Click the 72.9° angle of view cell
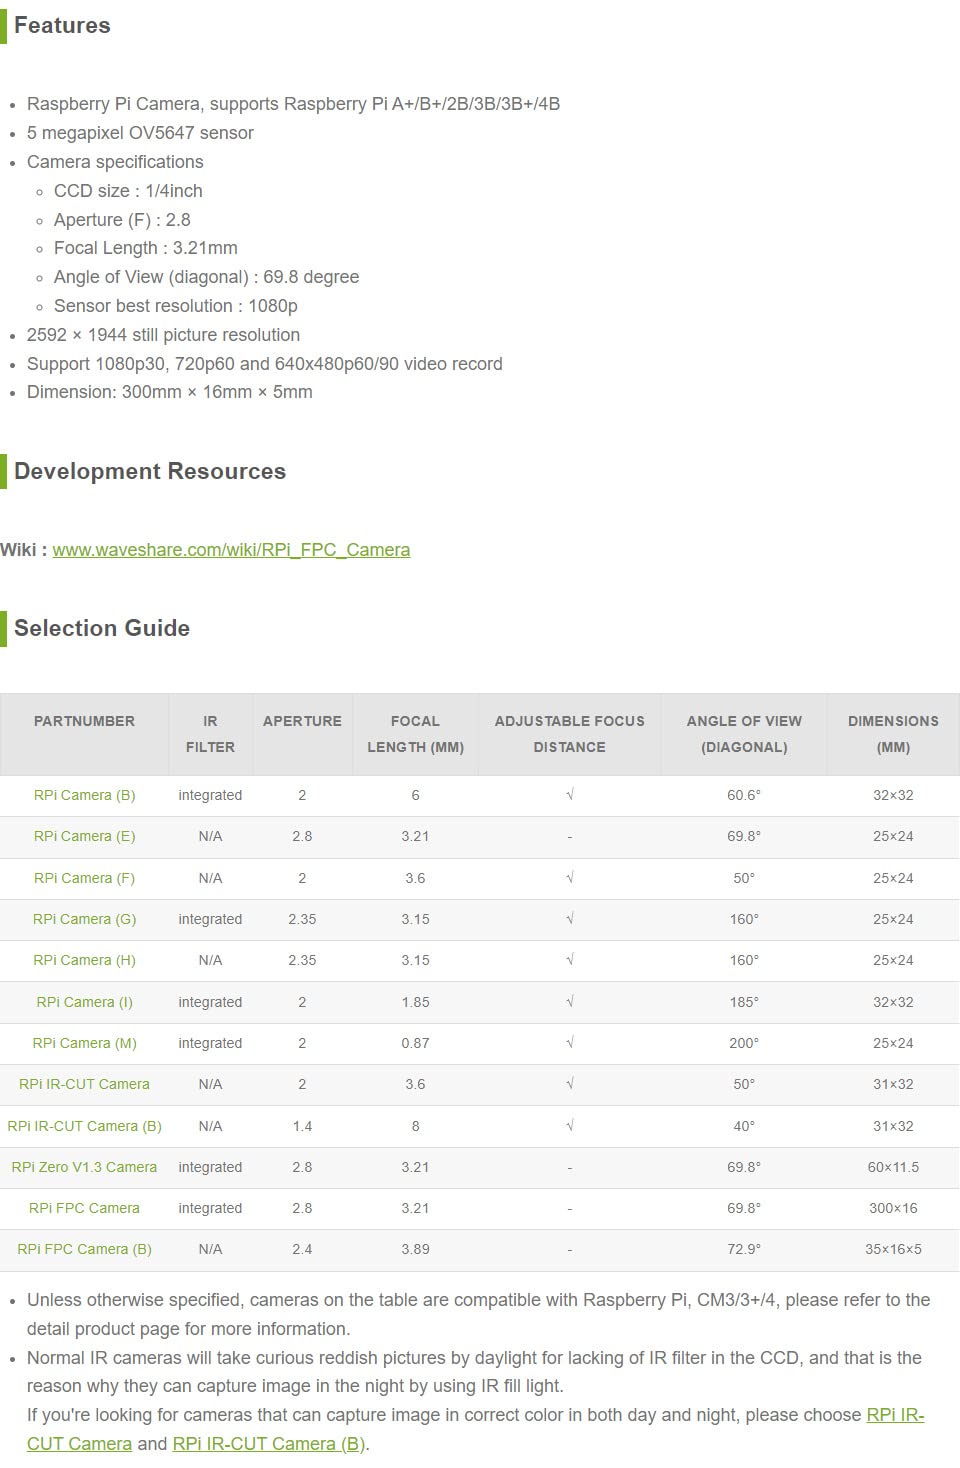This screenshot has width=960, height=1468. [744, 1249]
